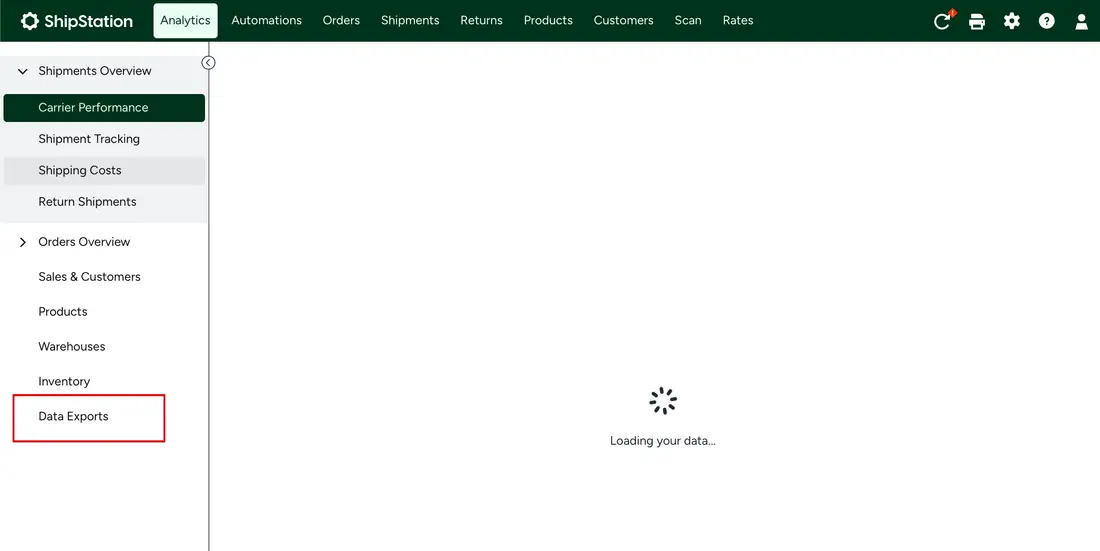Open the Orders tab
This screenshot has height=551, width=1100.
341,20
